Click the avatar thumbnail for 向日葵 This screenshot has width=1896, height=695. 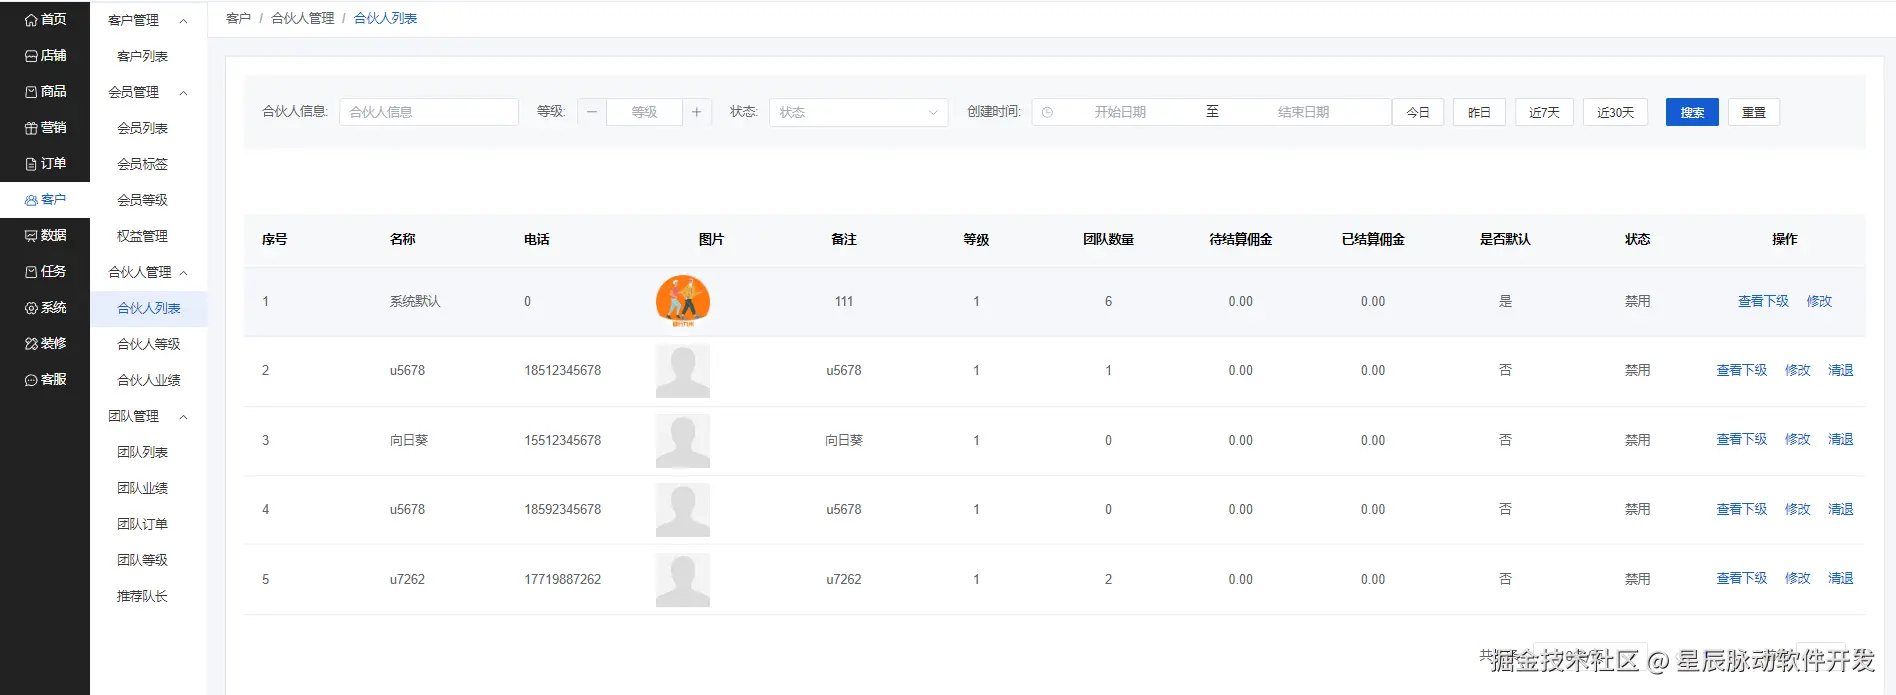(x=683, y=441)
